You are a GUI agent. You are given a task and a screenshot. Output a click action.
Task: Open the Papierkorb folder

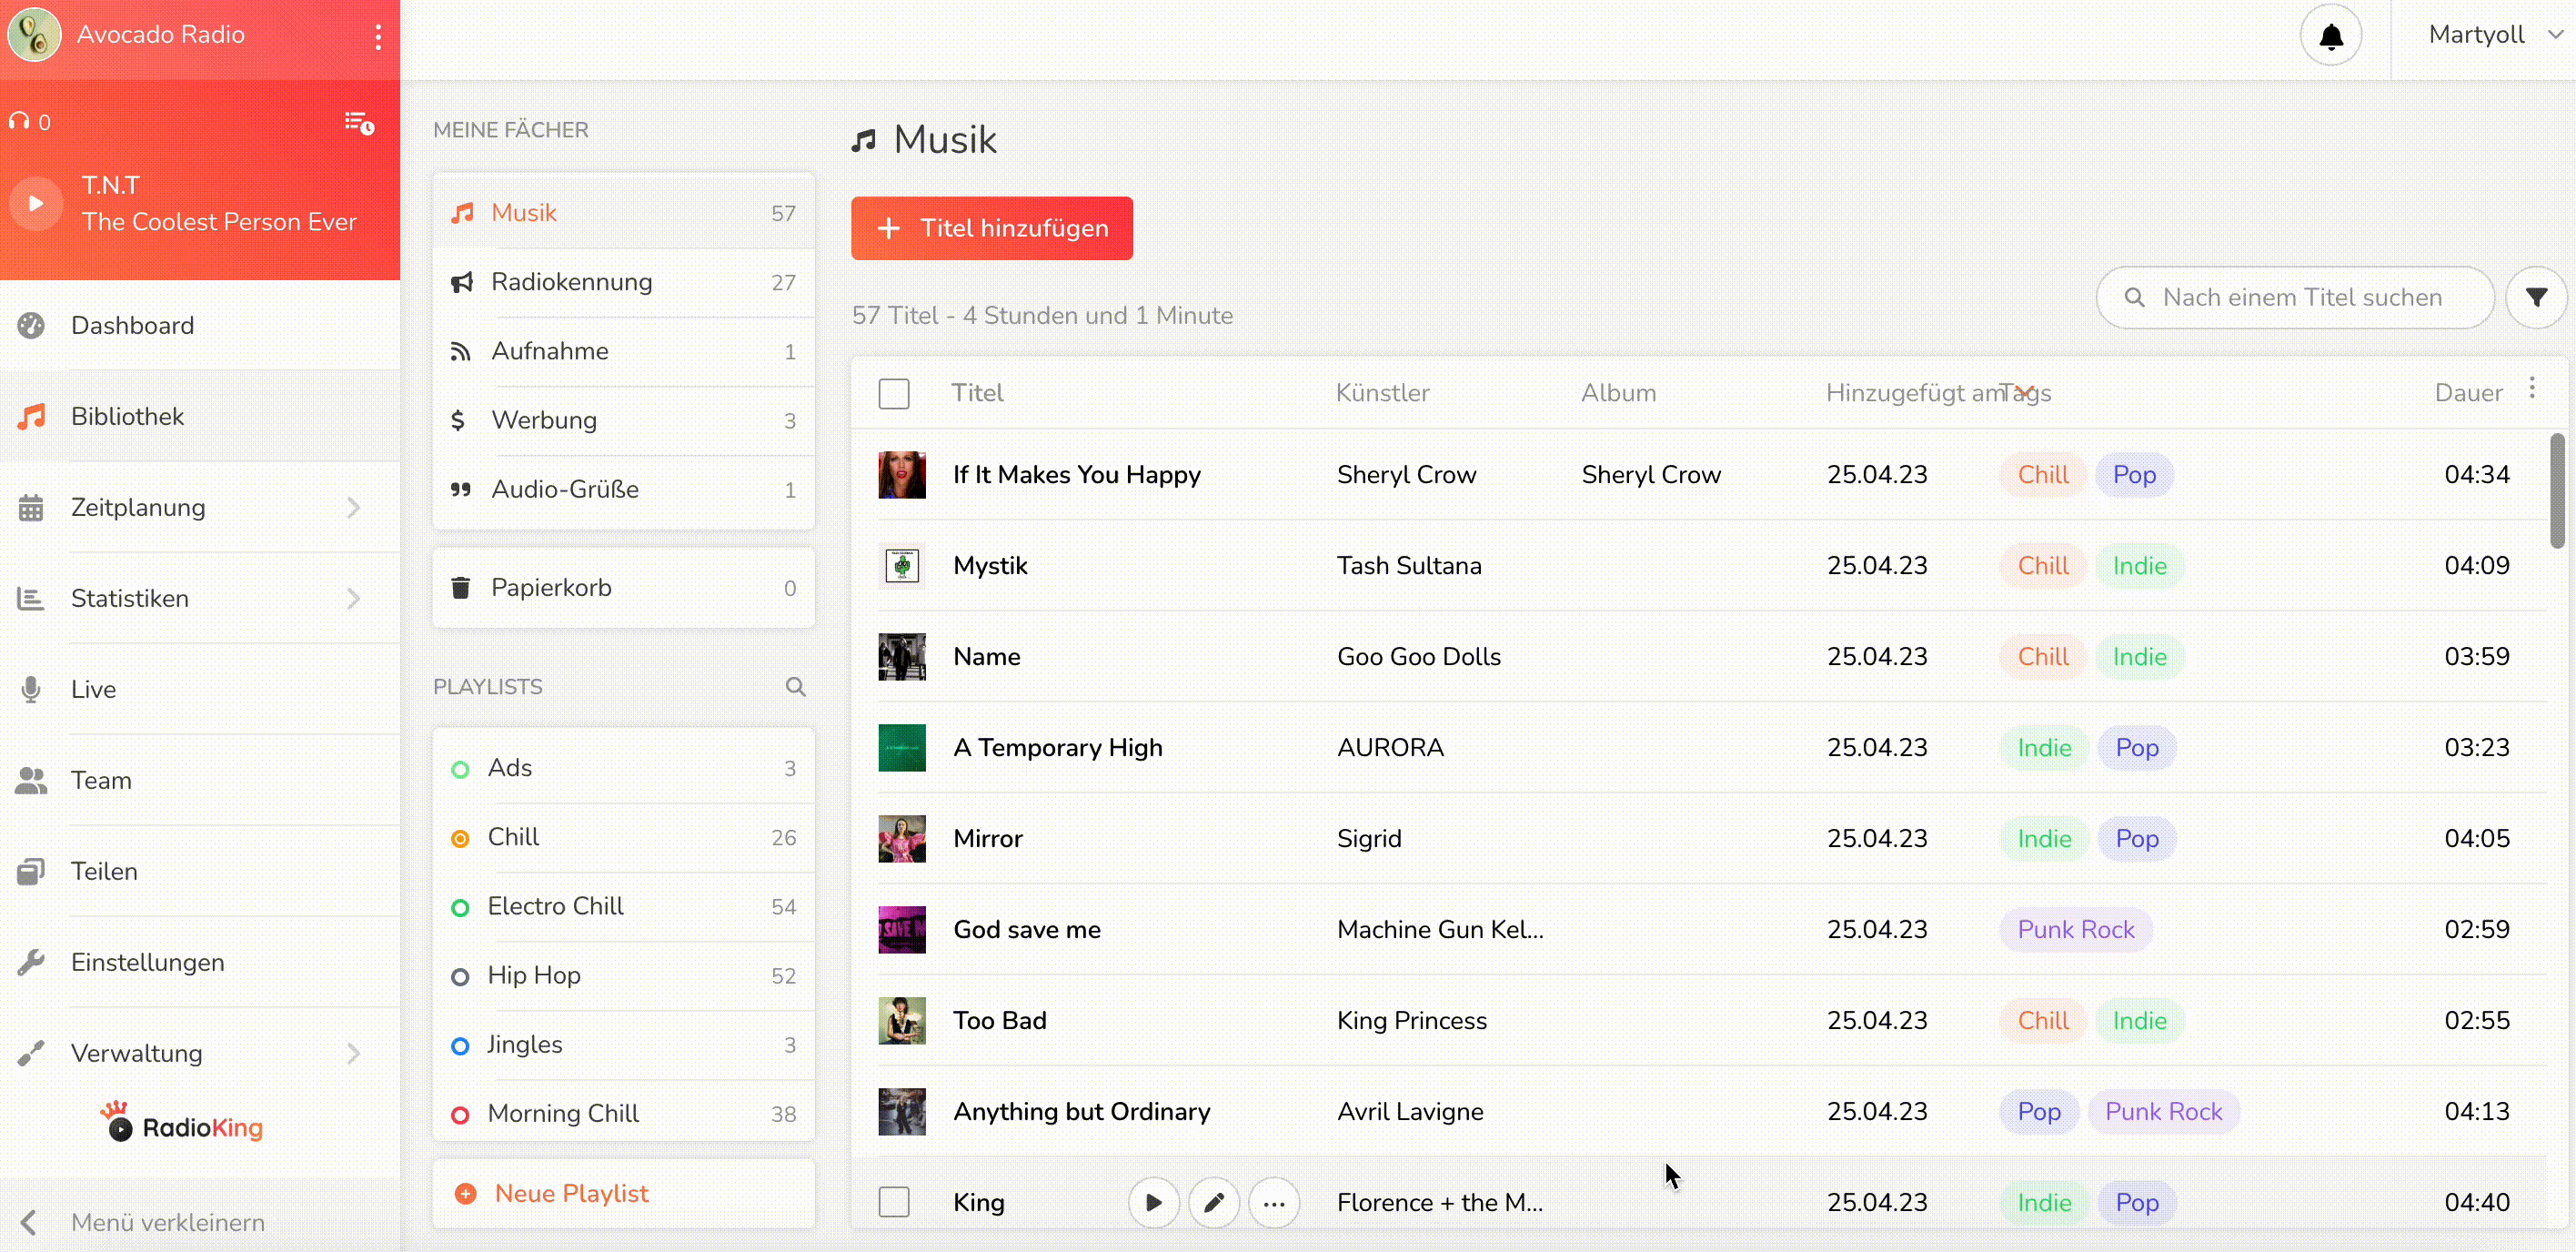[x=624, y=588]
